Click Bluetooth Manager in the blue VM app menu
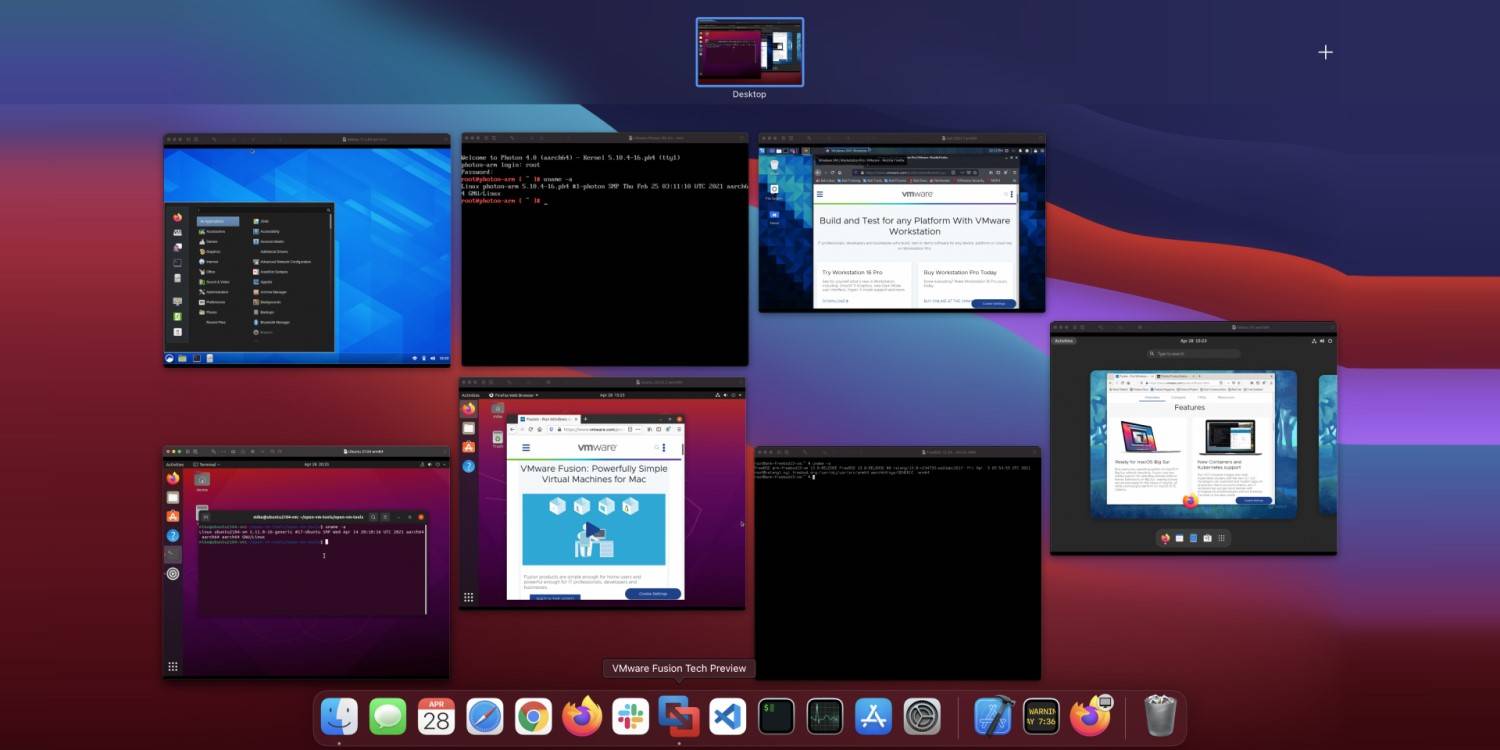This screenshot has height=750, width=1500. [270, 322]
